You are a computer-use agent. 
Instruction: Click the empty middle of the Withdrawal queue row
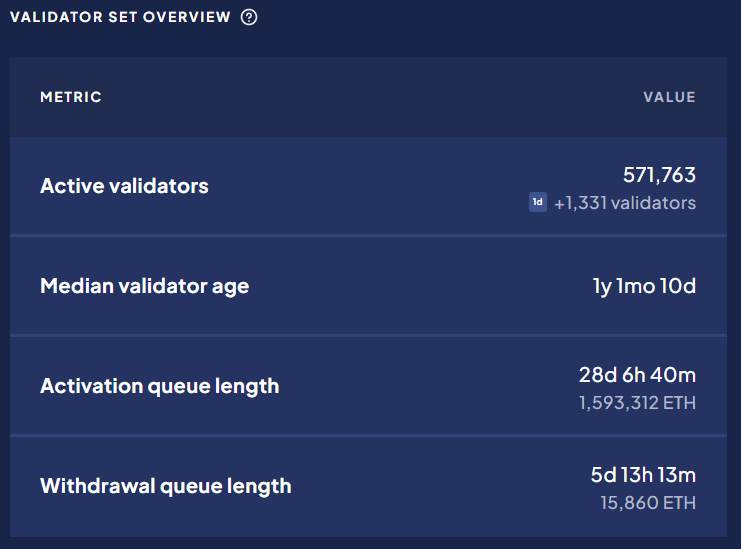[439, 487]
